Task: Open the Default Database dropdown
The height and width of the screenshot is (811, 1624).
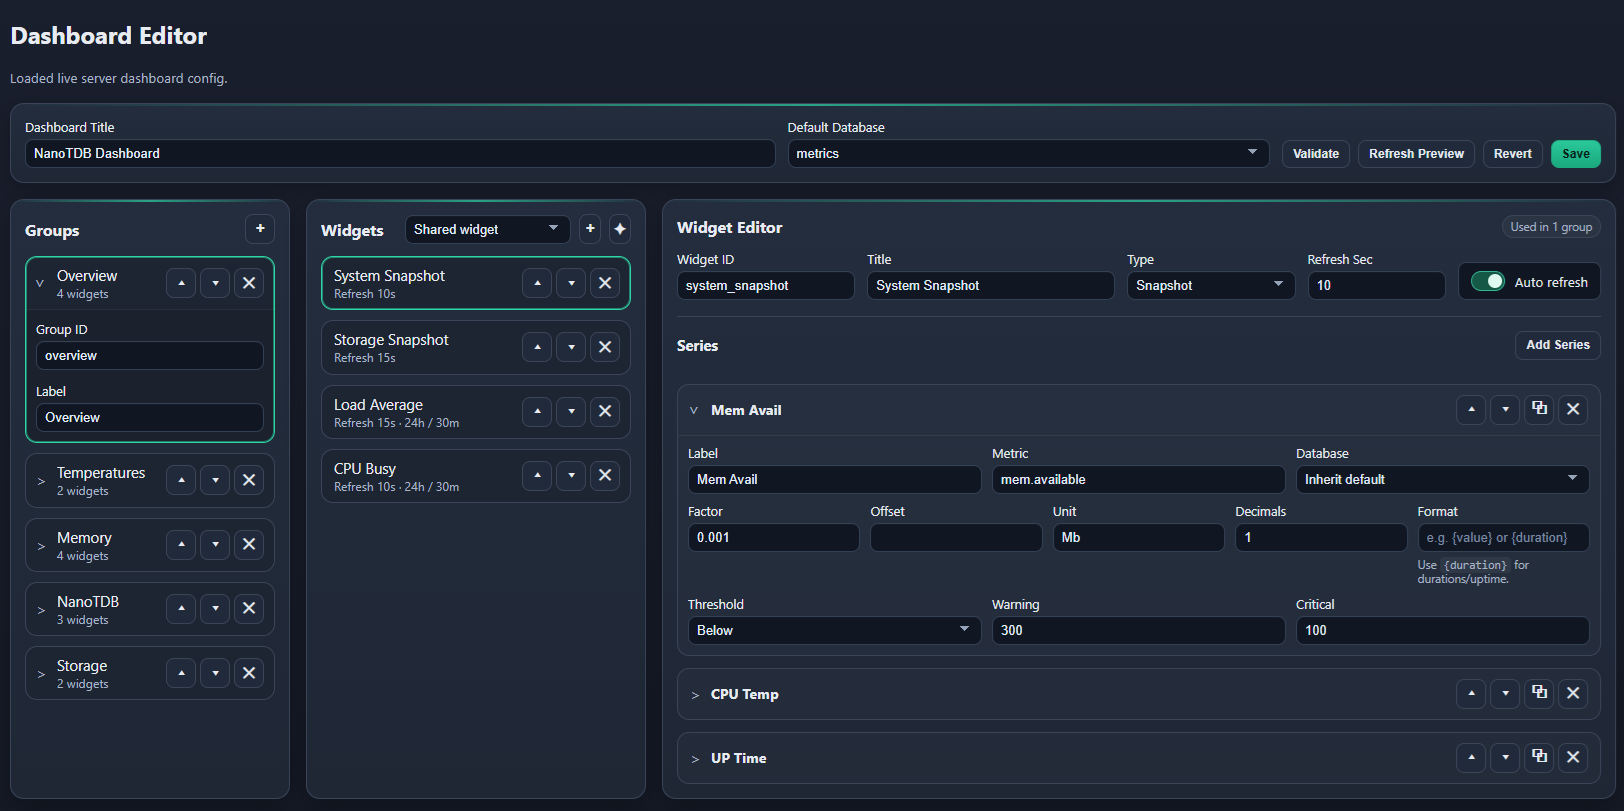Action: (x=1028, y=153)
